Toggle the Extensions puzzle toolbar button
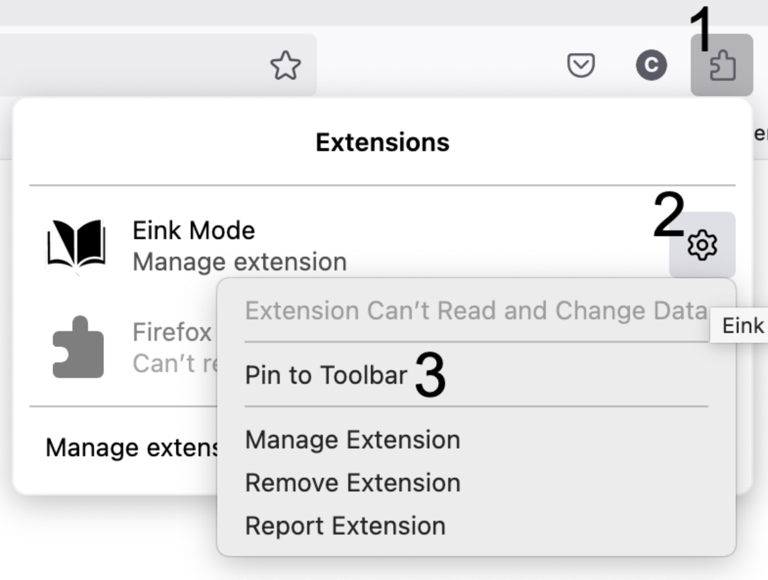The image size is (768, 580). click(721, 66)
